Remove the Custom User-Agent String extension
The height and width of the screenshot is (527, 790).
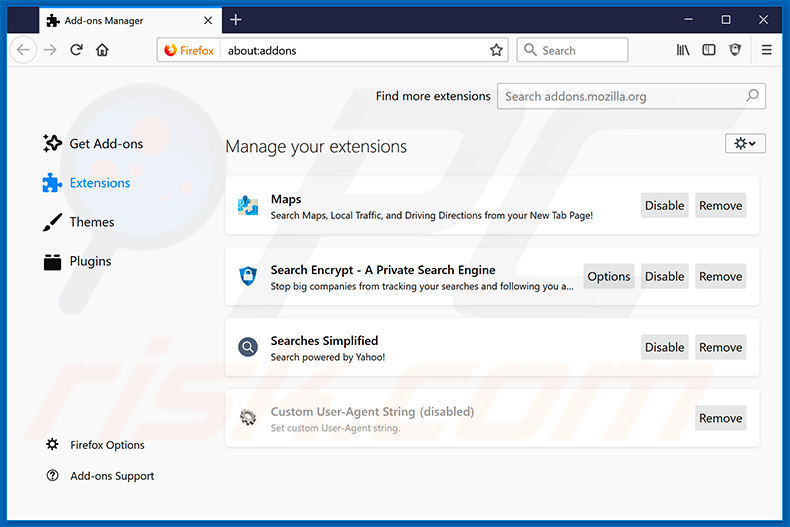[720, 418]
